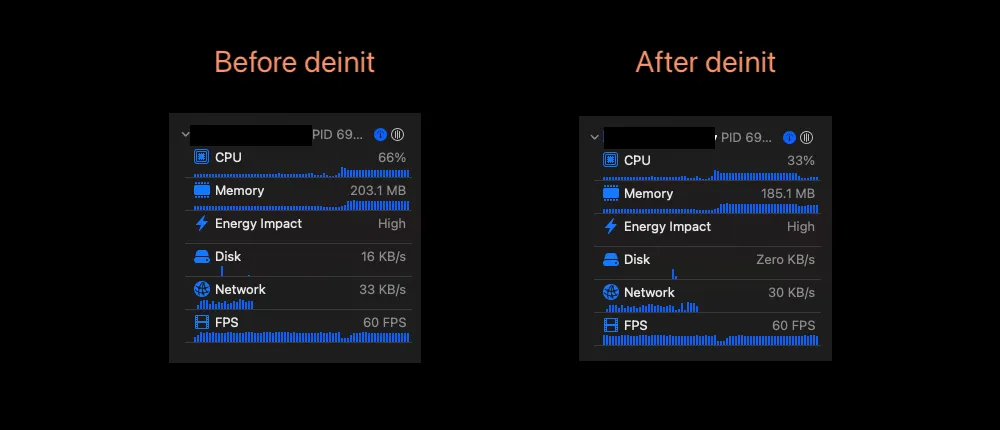Screen dimensions: 1000x430
Task: Click Network globe icon in Before deinit panel
Action: 201,289
